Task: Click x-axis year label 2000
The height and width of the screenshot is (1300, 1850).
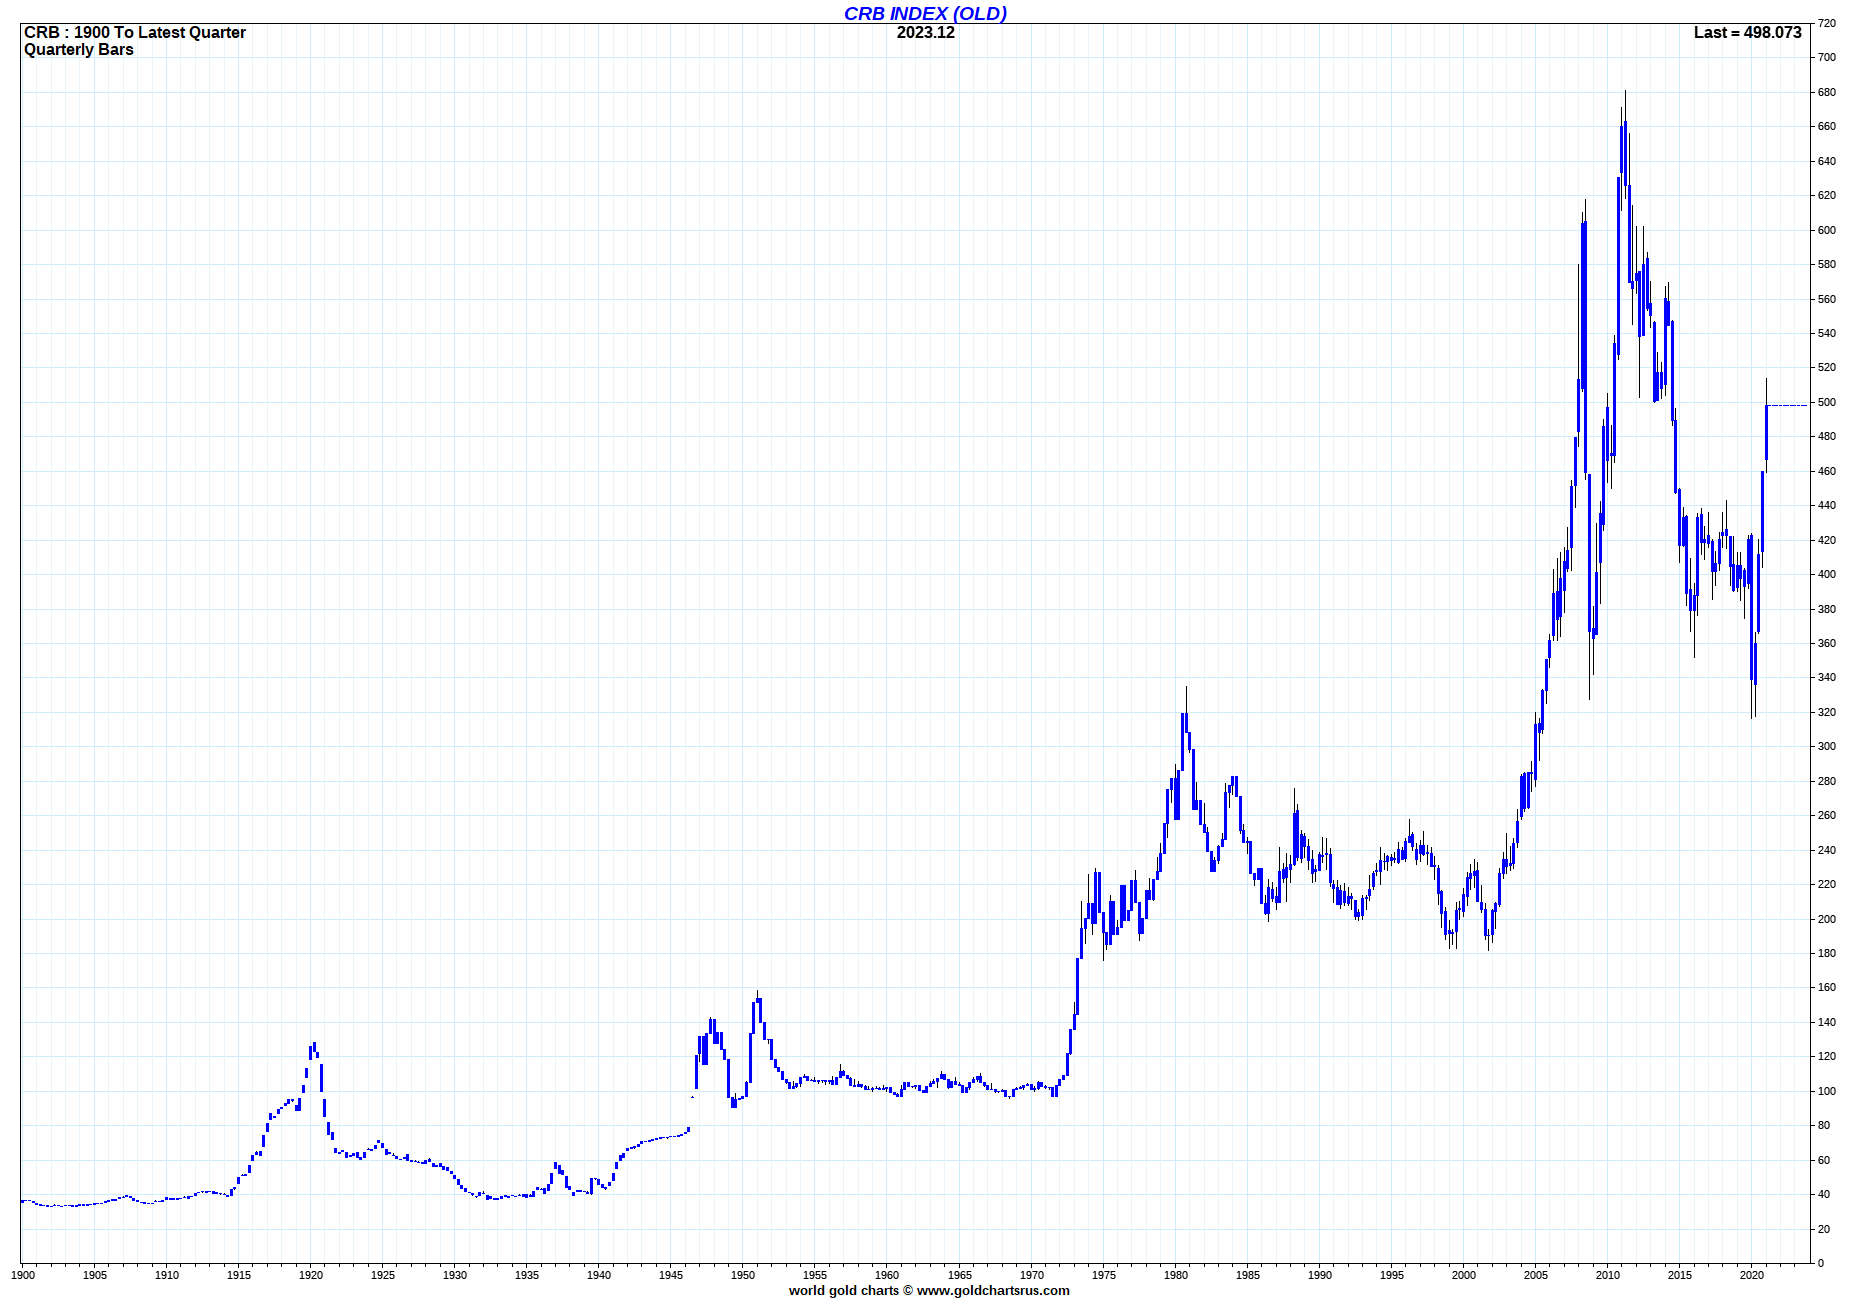Action: click(1464, 1274)
